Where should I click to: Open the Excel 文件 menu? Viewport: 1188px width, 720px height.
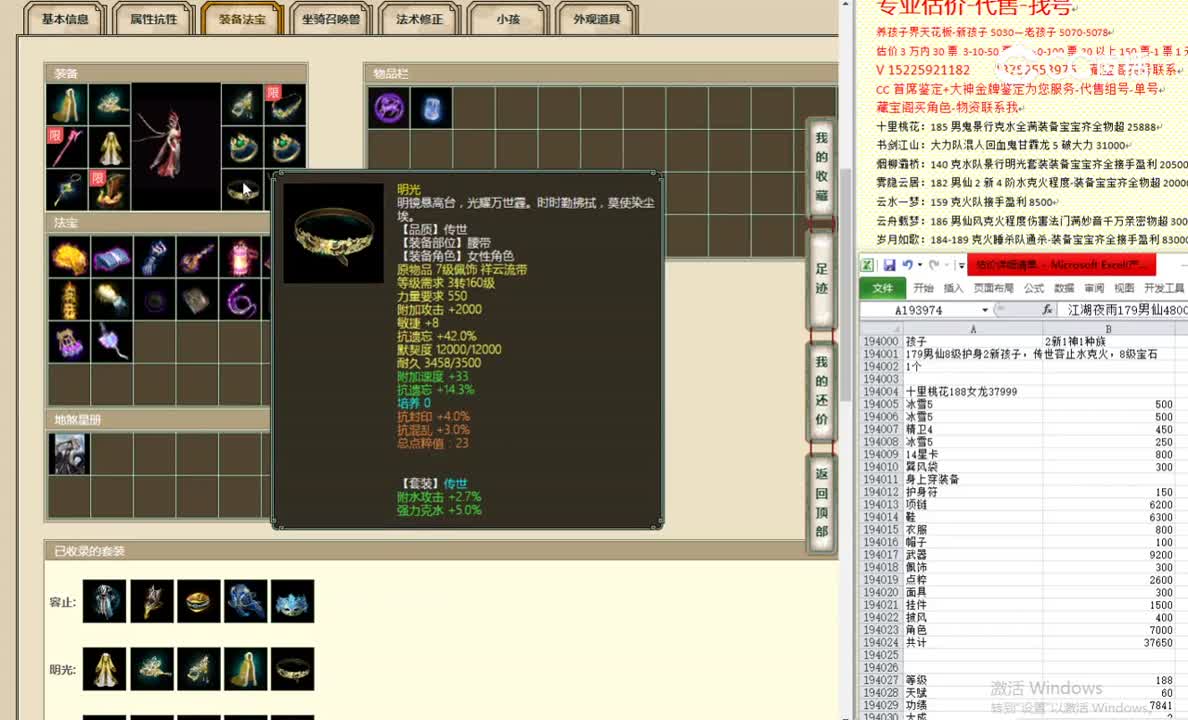point(882,288)
